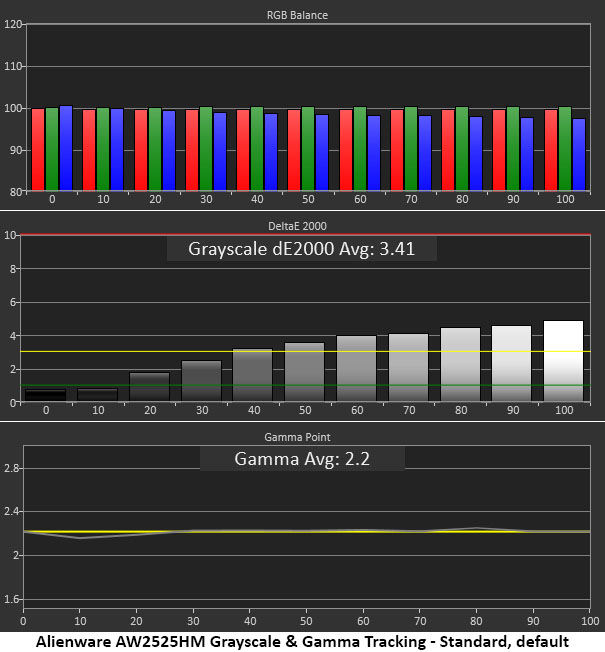Click the white DeltaE bar at 100
The height and width of the screenshot is (652, 605).
(x=563, y=361)
